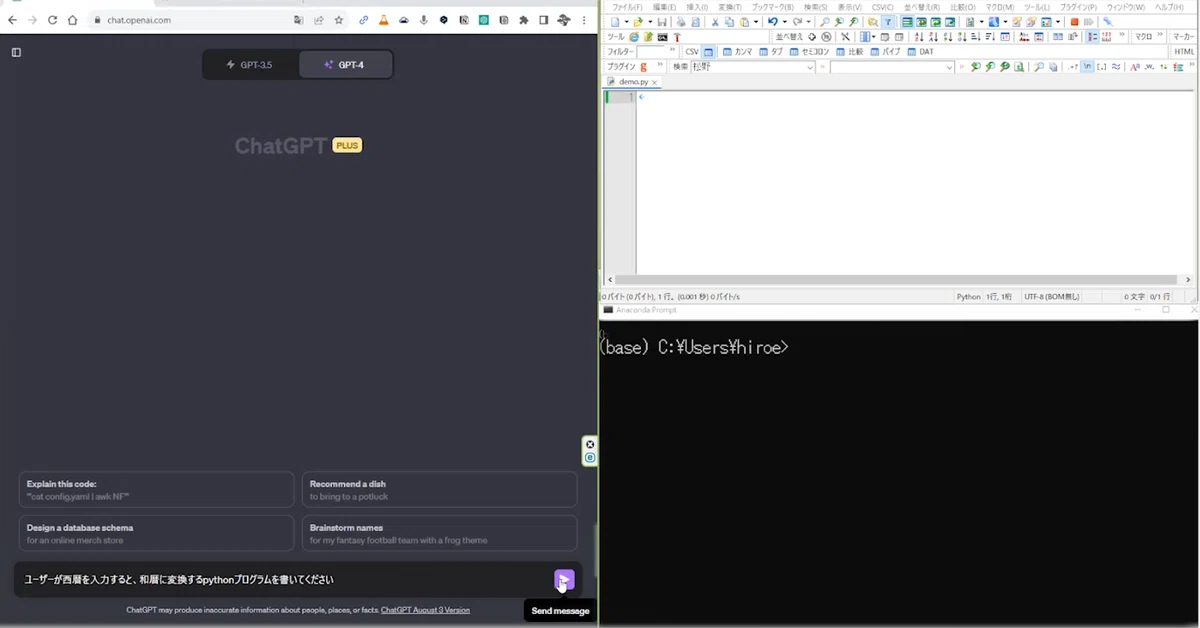
Task: Click the Chrome address bar chat.openai.com
Action: [139, 20]
